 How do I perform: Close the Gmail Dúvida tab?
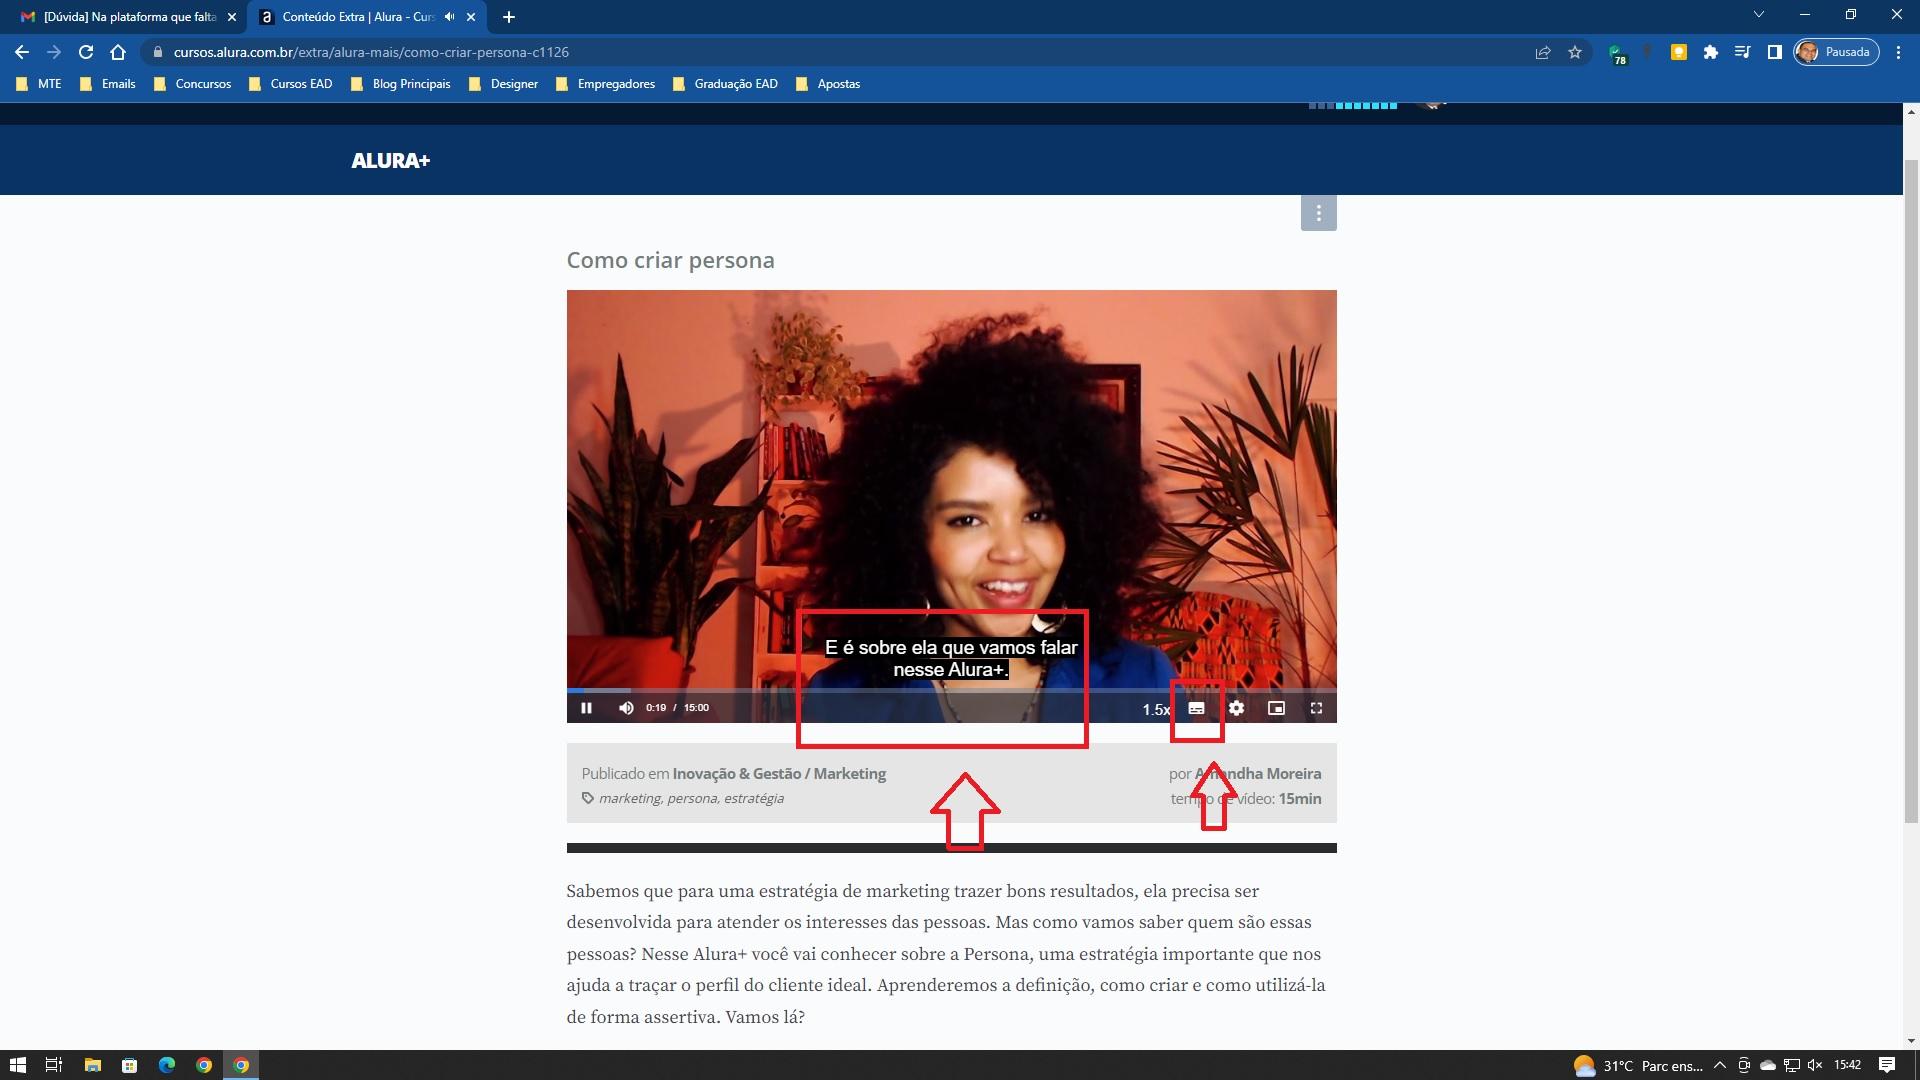point(232,17)
